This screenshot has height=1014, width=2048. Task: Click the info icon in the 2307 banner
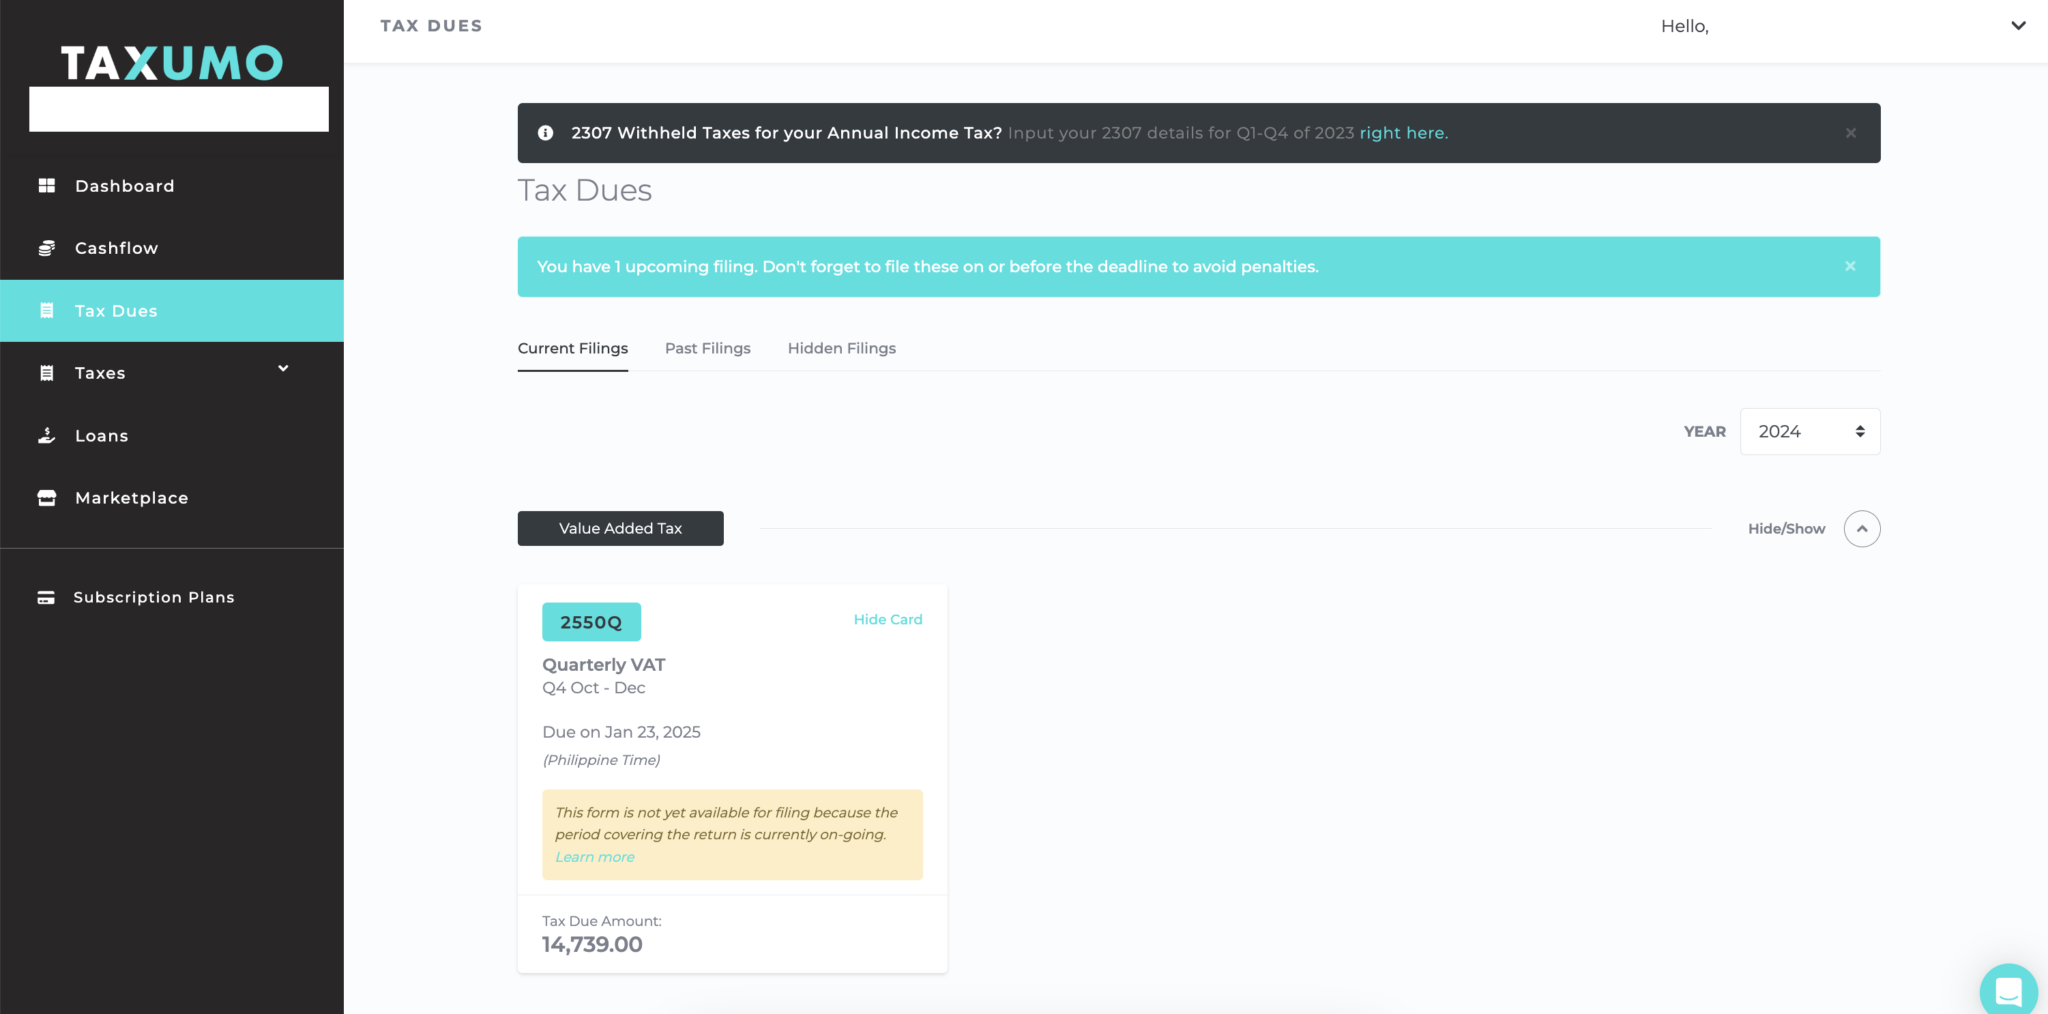tap(545, 132)
